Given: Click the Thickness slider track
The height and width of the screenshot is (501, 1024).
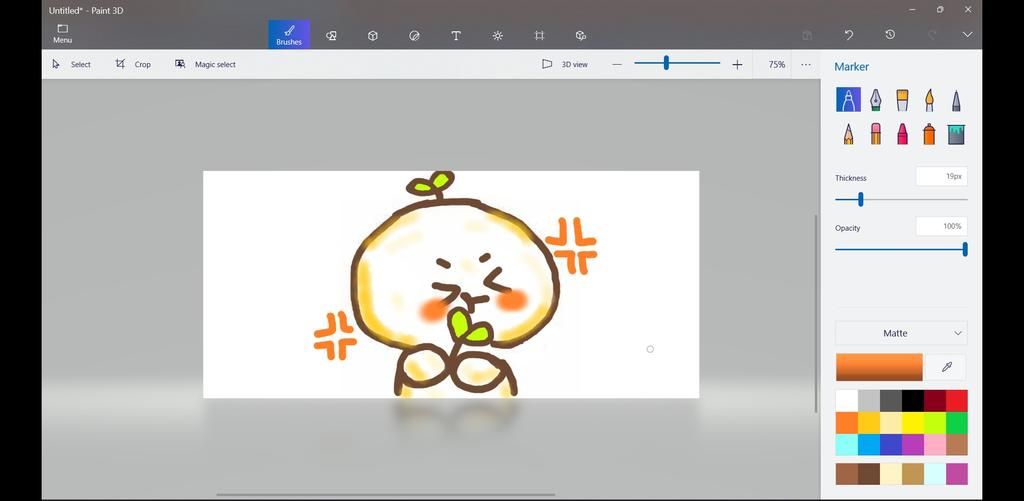Looking at the screenshot, I should point(901,199).
